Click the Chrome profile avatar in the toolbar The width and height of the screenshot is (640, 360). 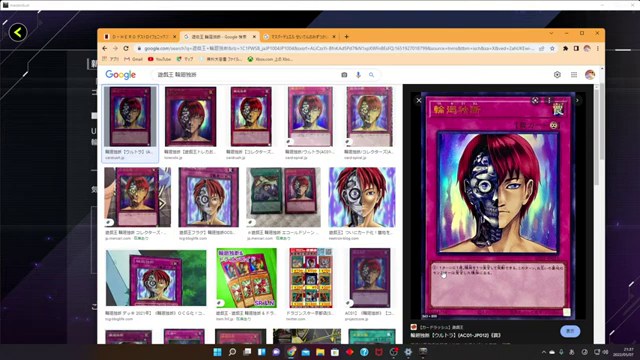(x=587, y=48)
